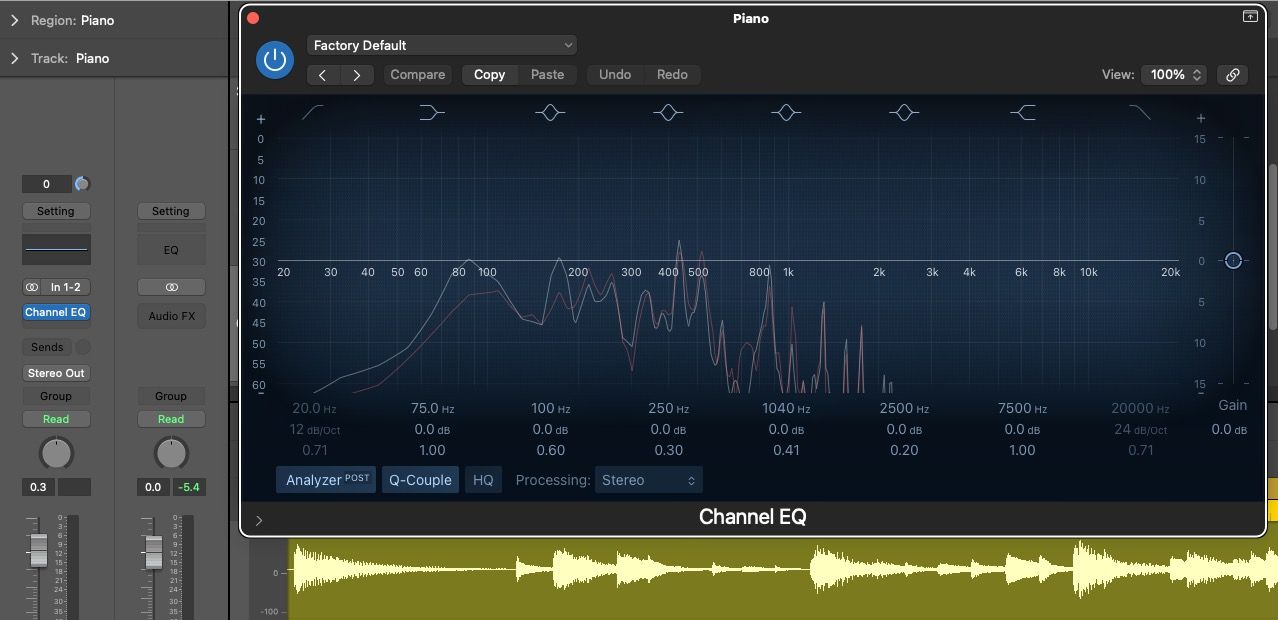The image size is (1278, 620).
Task: Toggle the Channel EQ power button
Action: pyautogui.click(x=274, y=60)
